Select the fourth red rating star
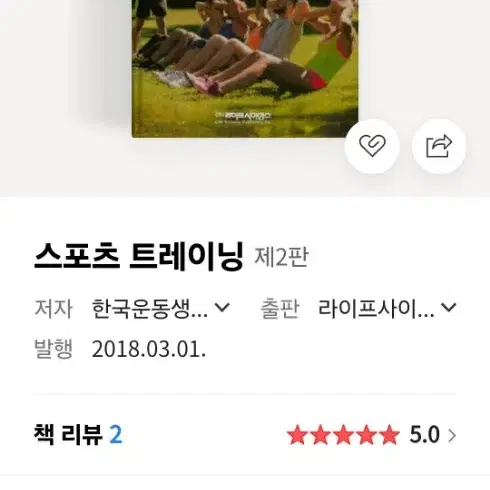The width and height of the screenshot is (490, 490). point(366,435)
